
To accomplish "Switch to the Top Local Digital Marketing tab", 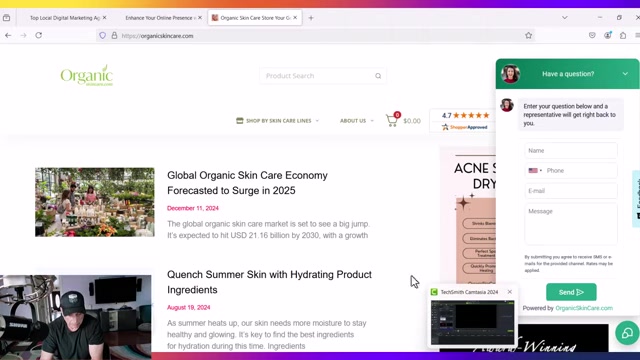I will coord(64,18).
